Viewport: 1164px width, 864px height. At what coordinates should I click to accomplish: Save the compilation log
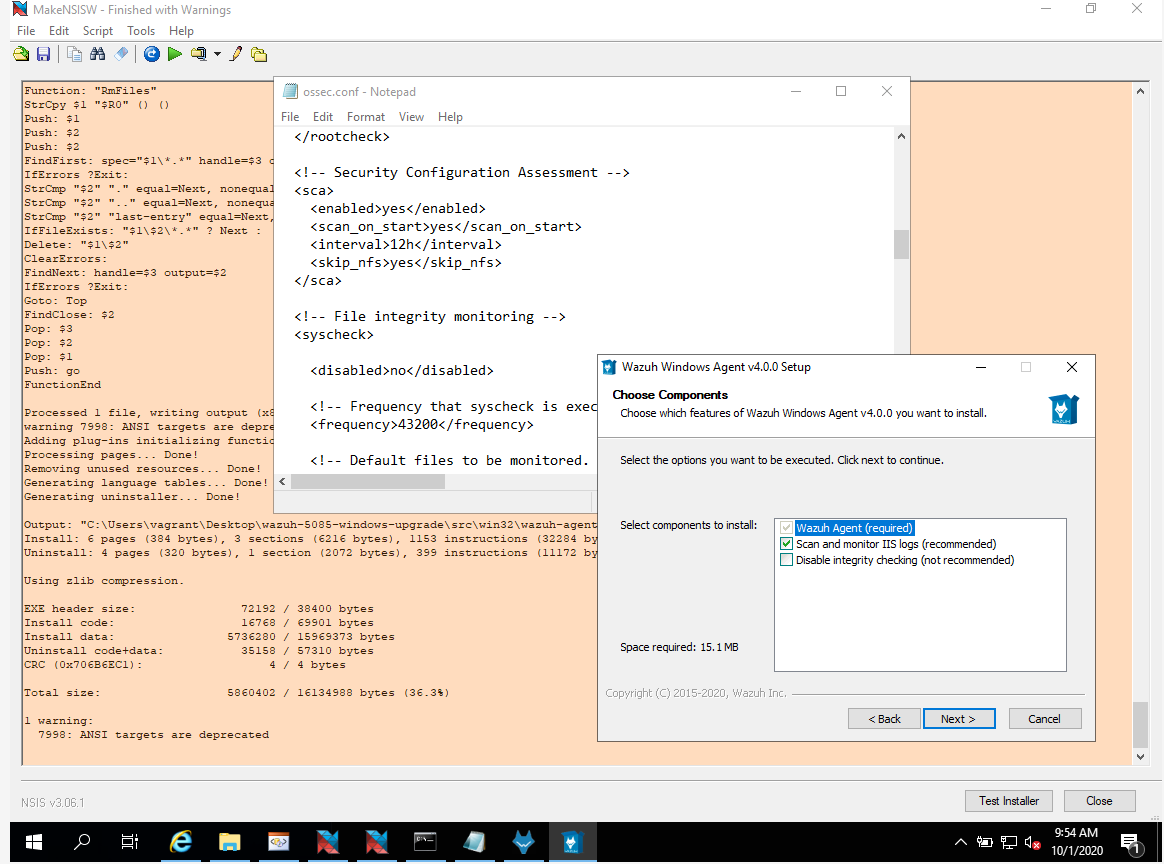tap(43, 54)
